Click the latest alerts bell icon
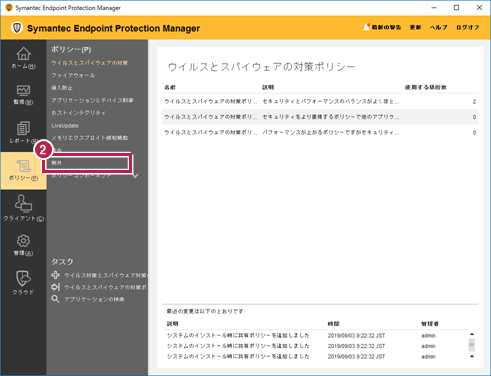Screen dimensions: 491x376 367,27
